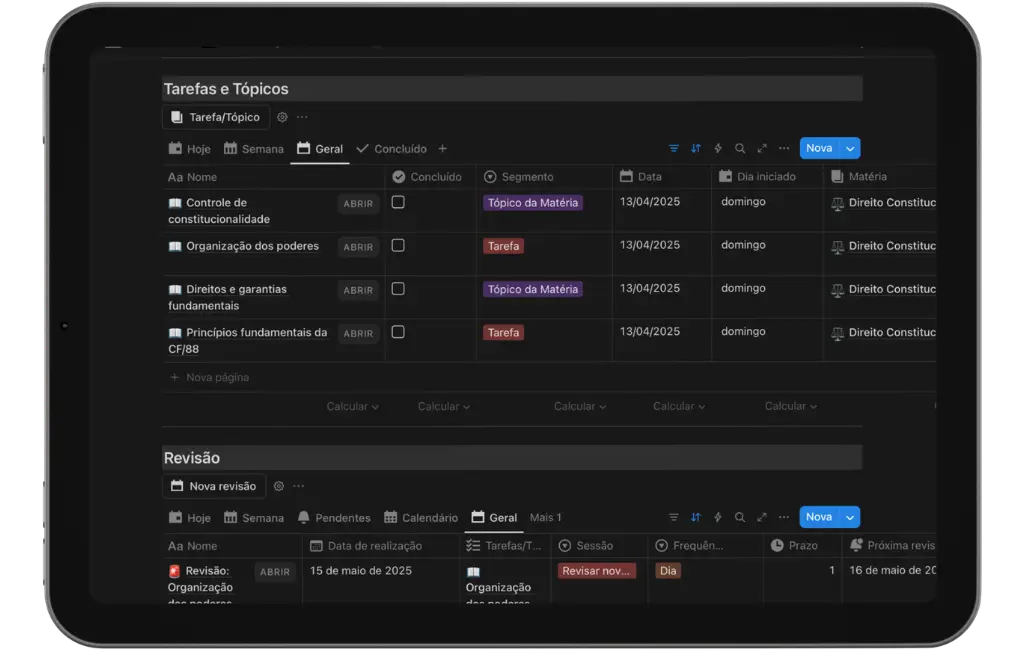Tick checkbox for Direitos e garantias fundamentais
The height and width of the screenshot is (649, 1024).
398,289
